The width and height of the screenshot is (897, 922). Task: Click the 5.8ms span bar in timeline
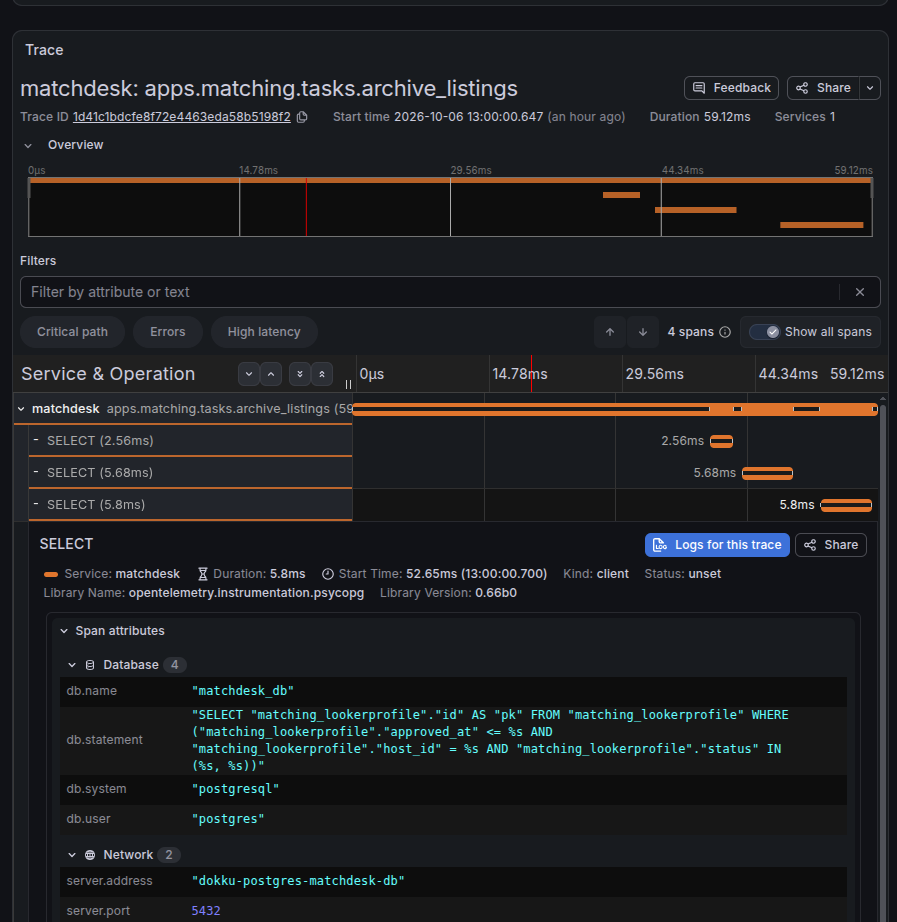pos(846,505)
